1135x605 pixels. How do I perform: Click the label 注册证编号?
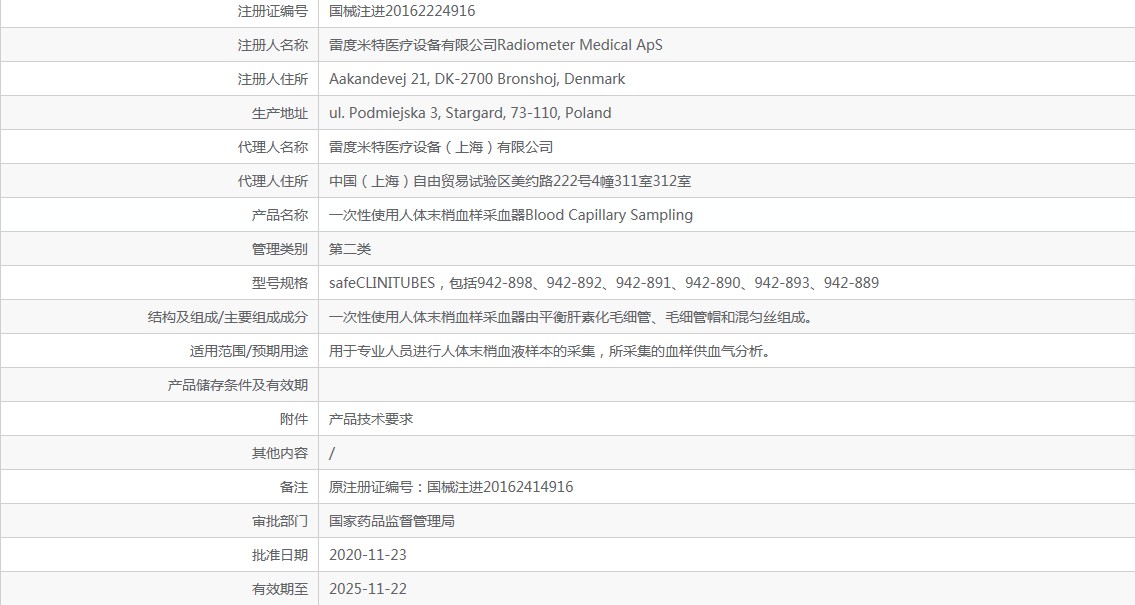273,11
